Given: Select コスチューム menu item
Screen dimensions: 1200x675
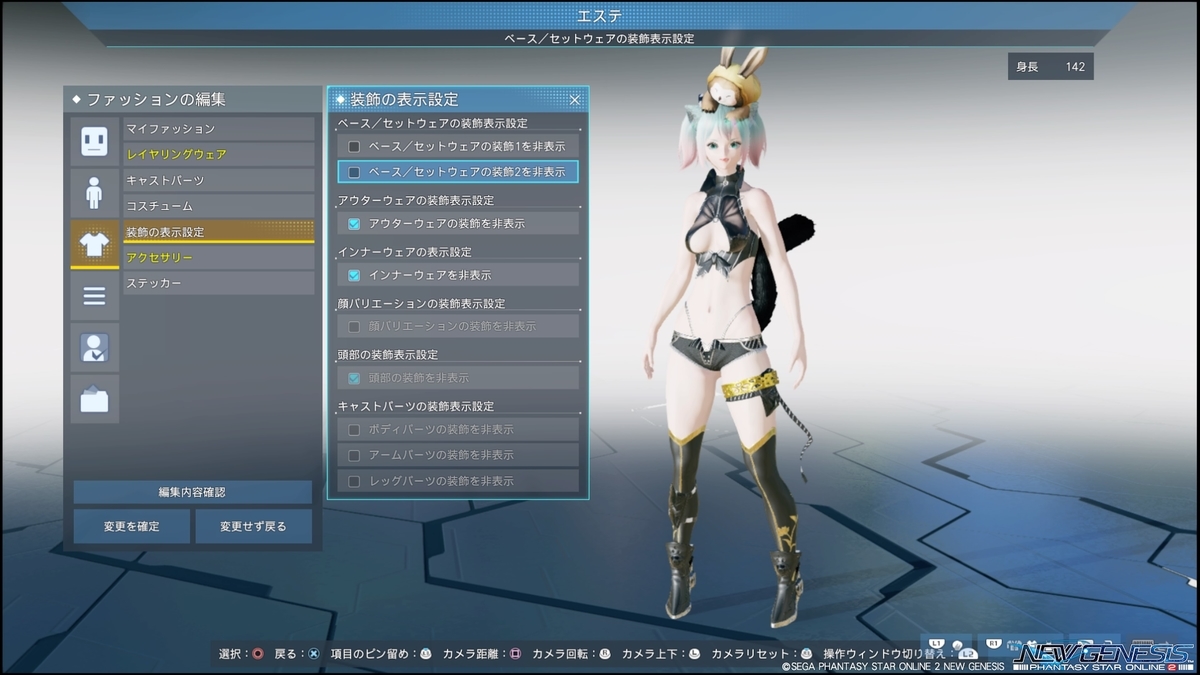Looking at the screenshot, I should click(219, 206).
